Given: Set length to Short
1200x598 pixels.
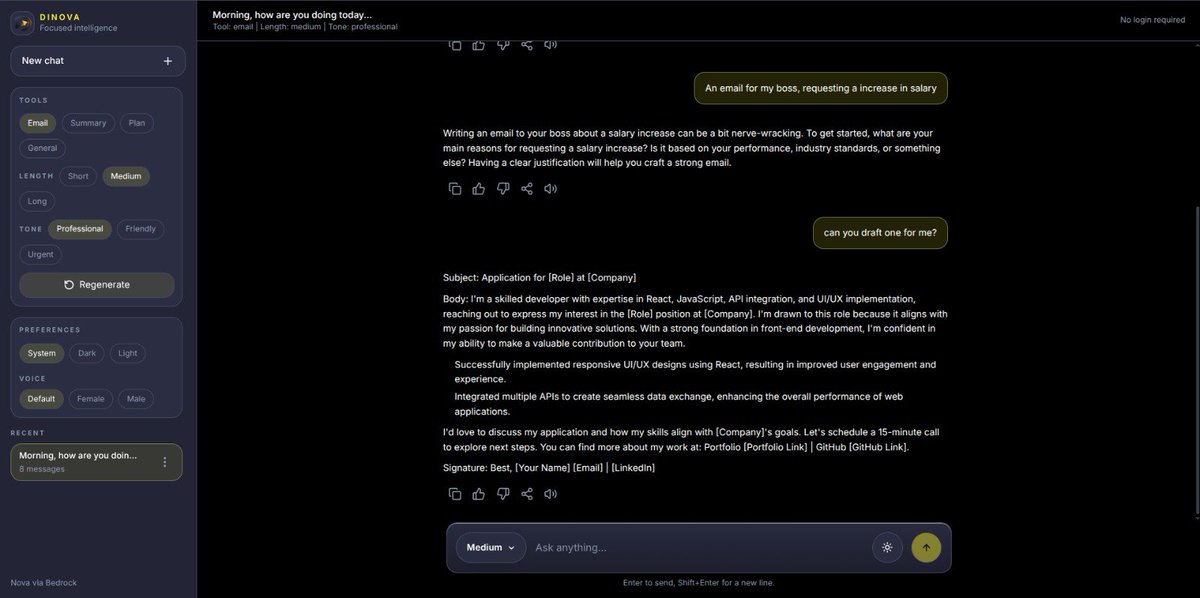Looking at the screenshot, I should (x=78, y=176).
